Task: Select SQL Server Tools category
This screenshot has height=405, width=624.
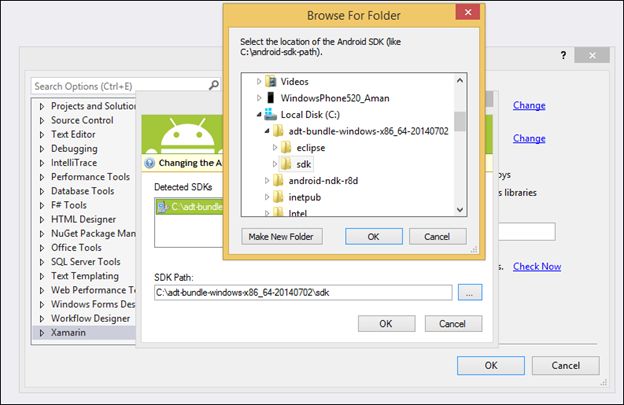Action: coord(86,261)
